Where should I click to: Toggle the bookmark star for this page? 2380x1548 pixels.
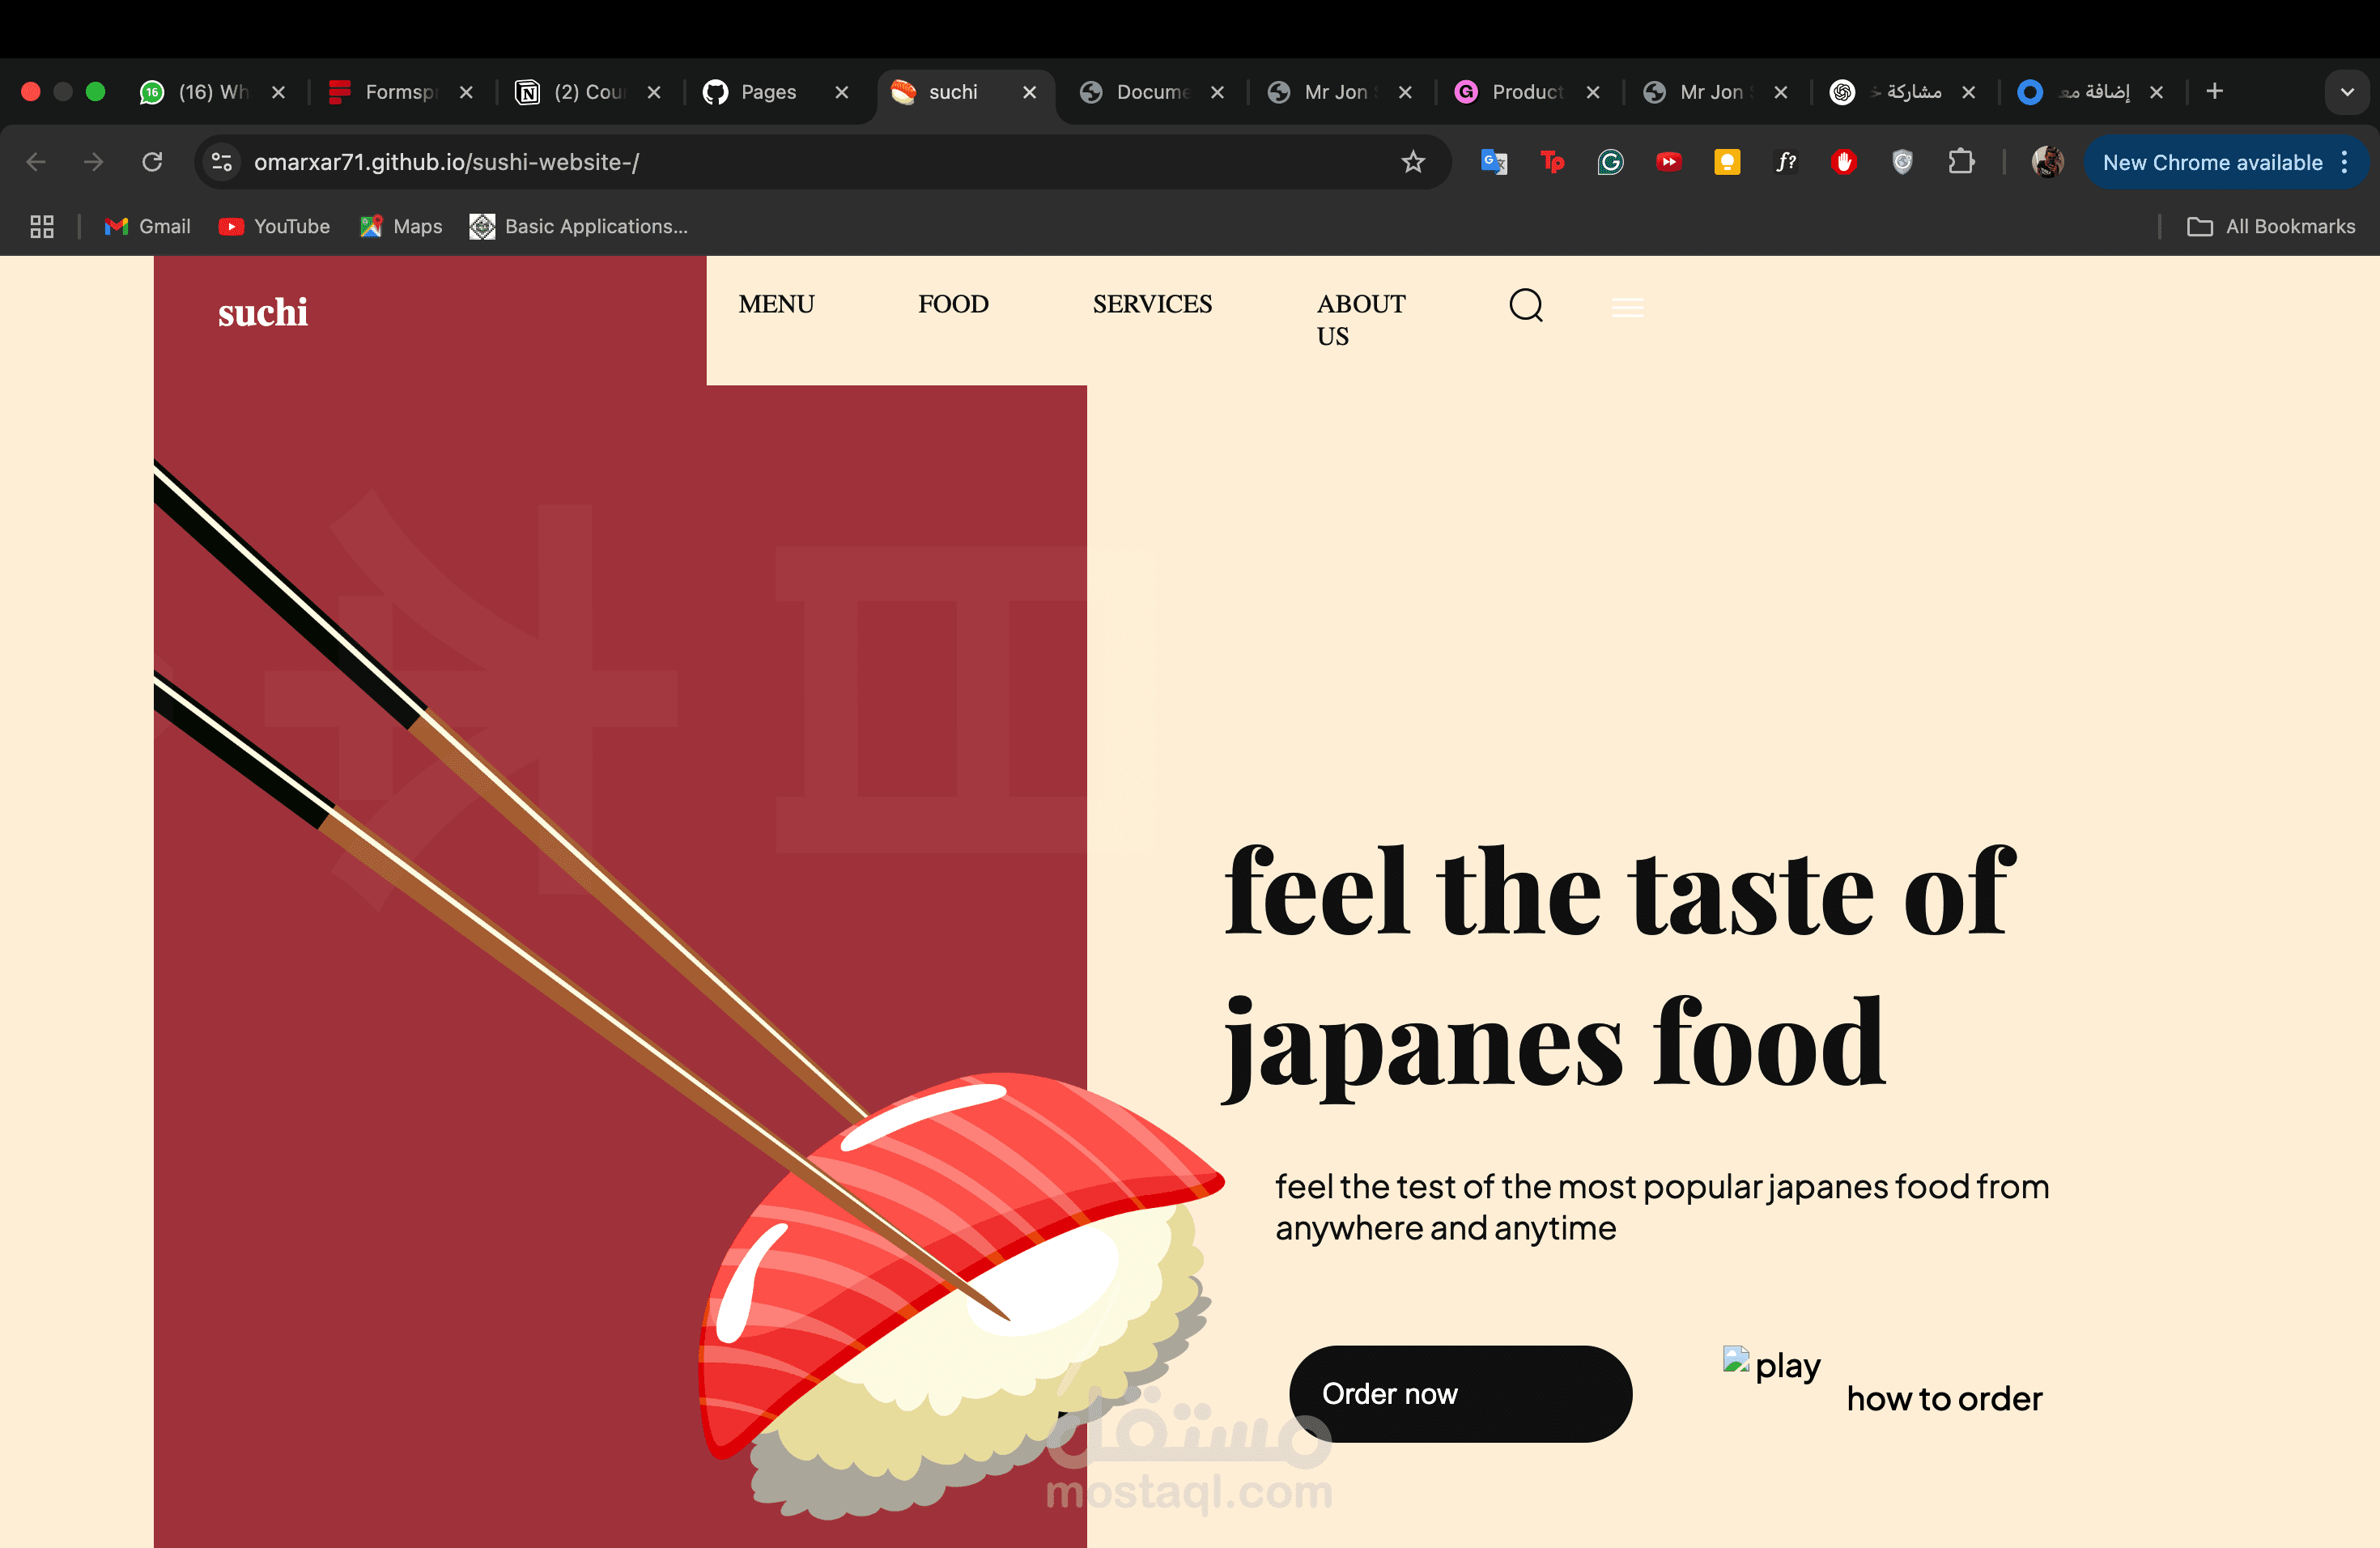[x=1413, y=162]
